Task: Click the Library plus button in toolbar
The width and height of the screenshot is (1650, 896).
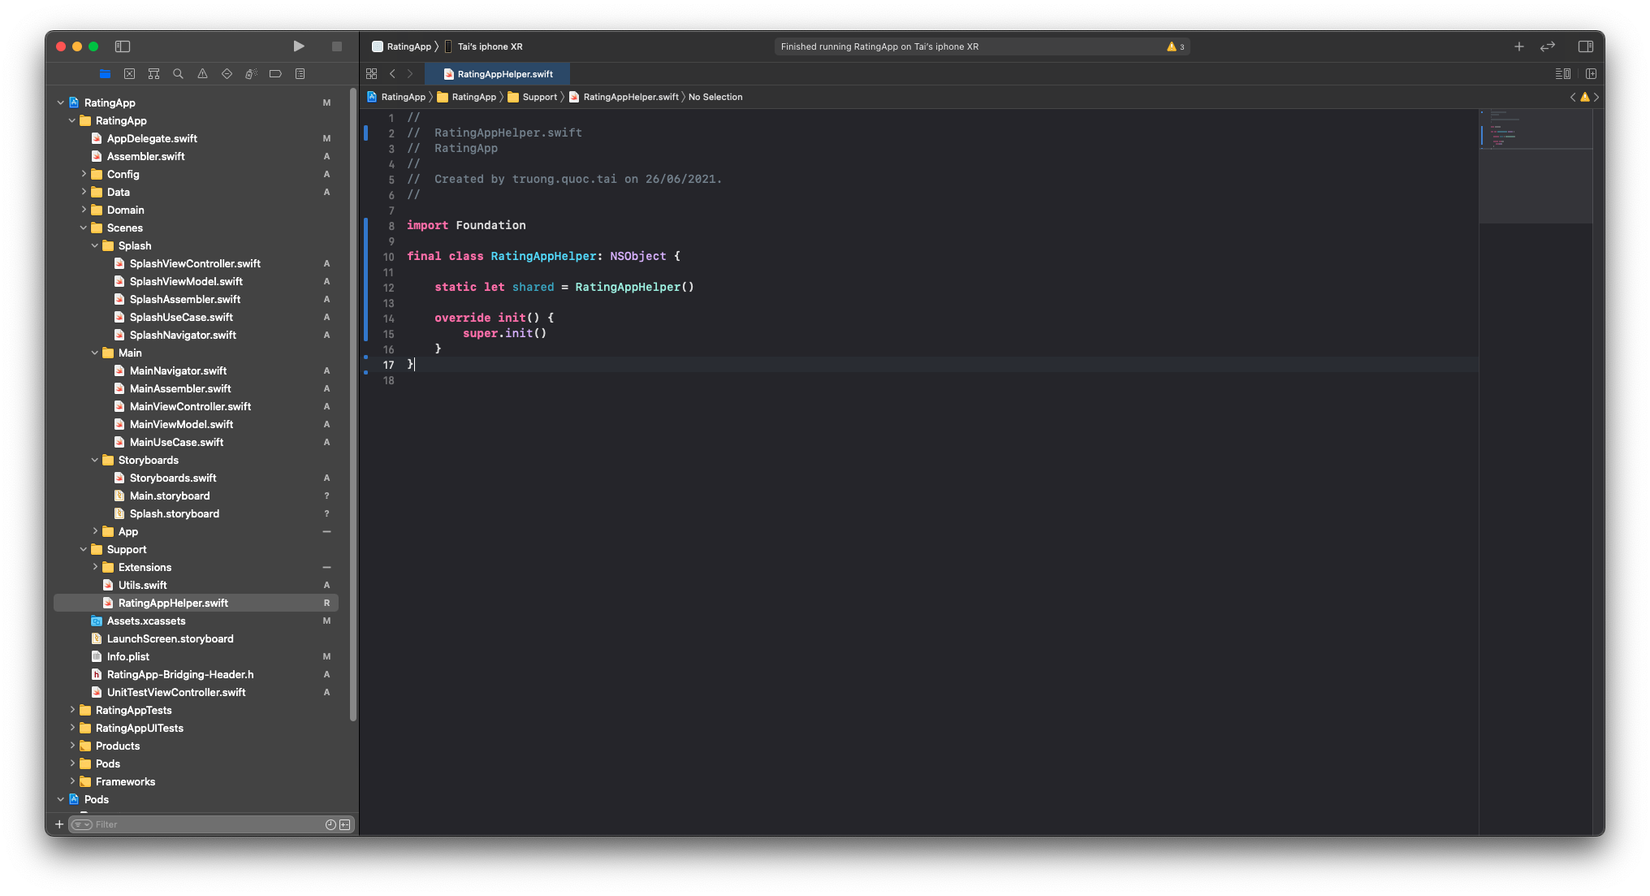Action: (1518, 46)
